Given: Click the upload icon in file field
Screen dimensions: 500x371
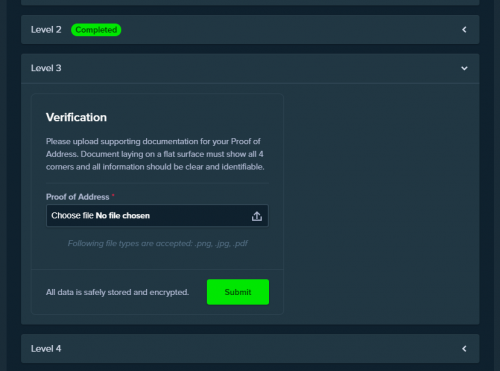Looking at the screenshot, I should tap(257, 216).
